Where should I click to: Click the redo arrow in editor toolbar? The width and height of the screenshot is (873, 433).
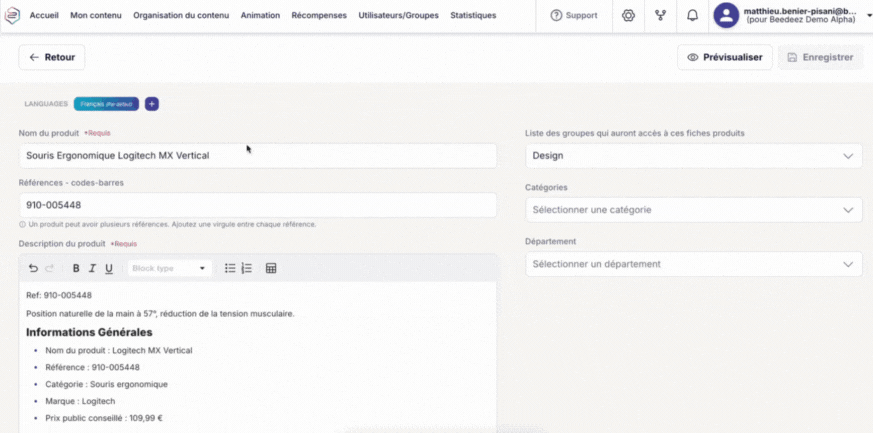[50, 268]
